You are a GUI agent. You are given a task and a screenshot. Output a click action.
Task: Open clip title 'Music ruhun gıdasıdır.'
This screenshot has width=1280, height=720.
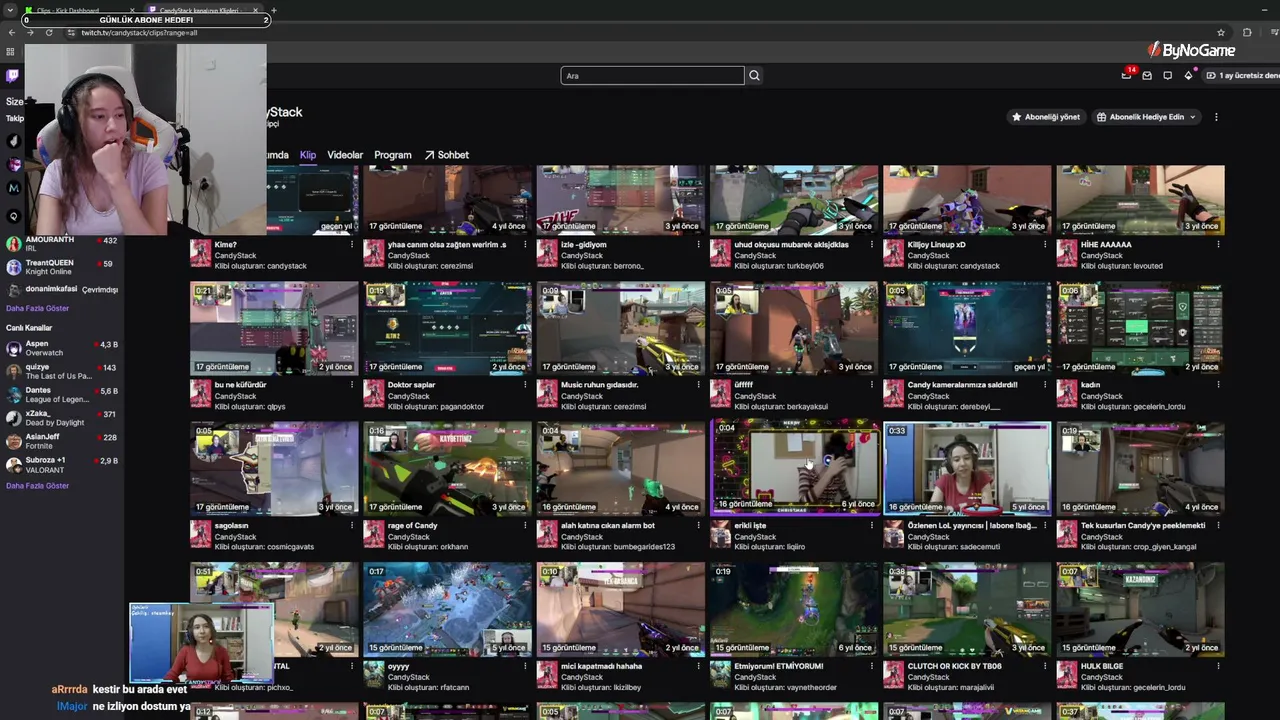599,385
